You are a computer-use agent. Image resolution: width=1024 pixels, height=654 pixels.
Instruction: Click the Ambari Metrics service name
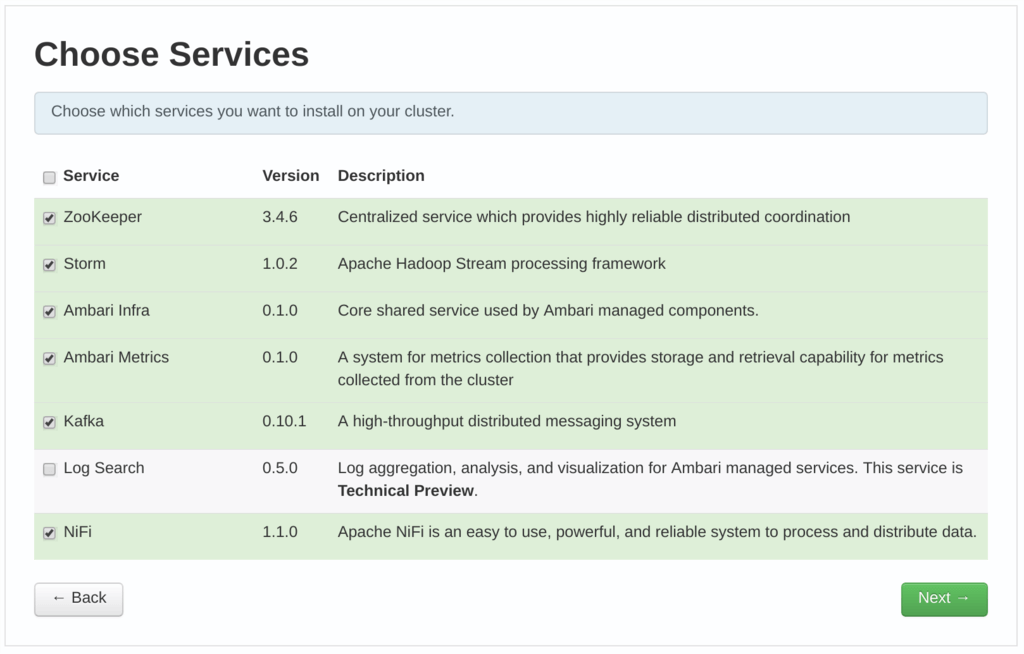[x=116, y=357]
